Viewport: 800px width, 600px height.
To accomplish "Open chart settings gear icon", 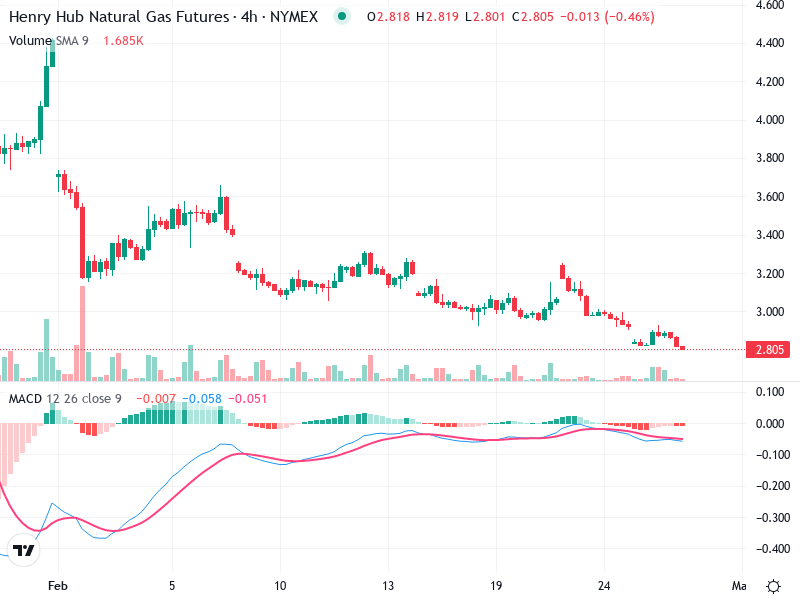I will pyautogui.click(x=773, y=585).
